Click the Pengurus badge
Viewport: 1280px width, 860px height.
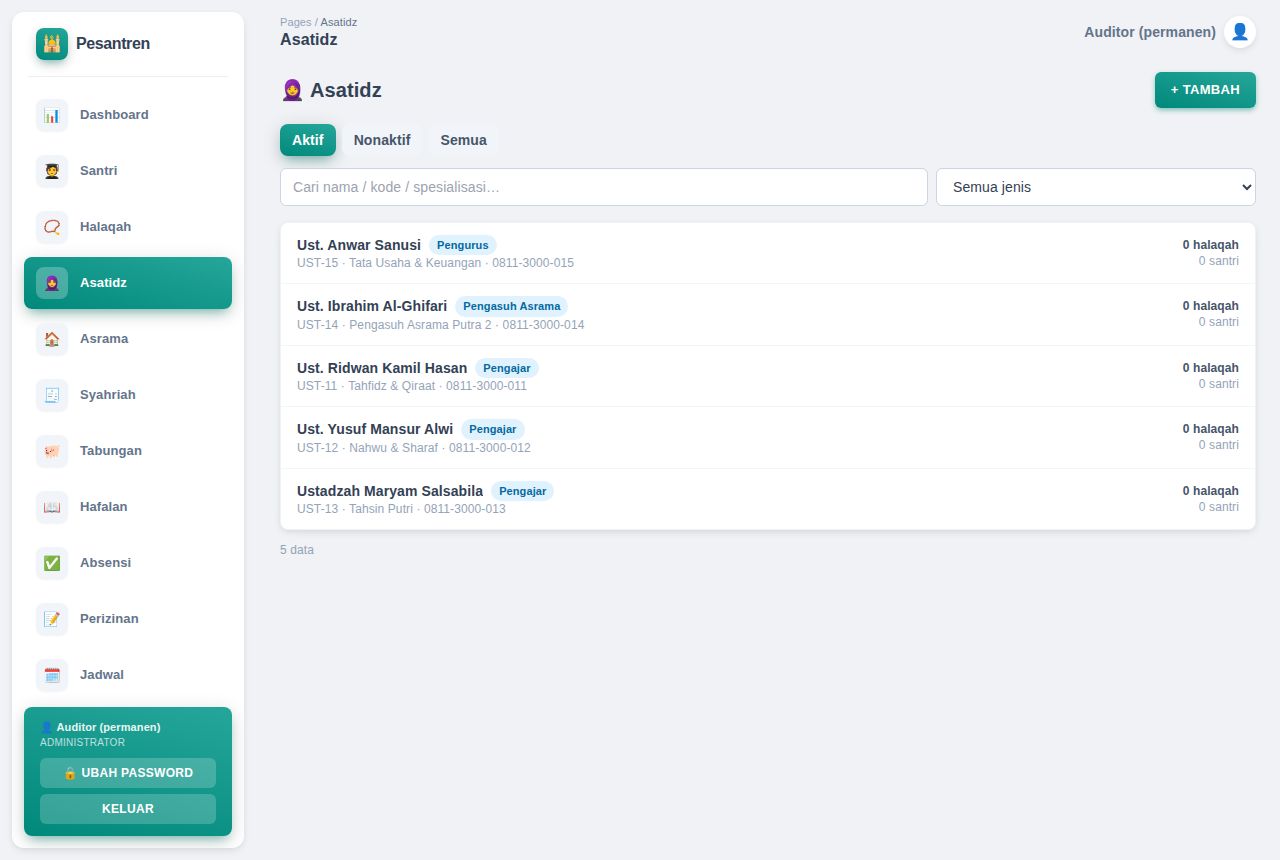point(463,245)
